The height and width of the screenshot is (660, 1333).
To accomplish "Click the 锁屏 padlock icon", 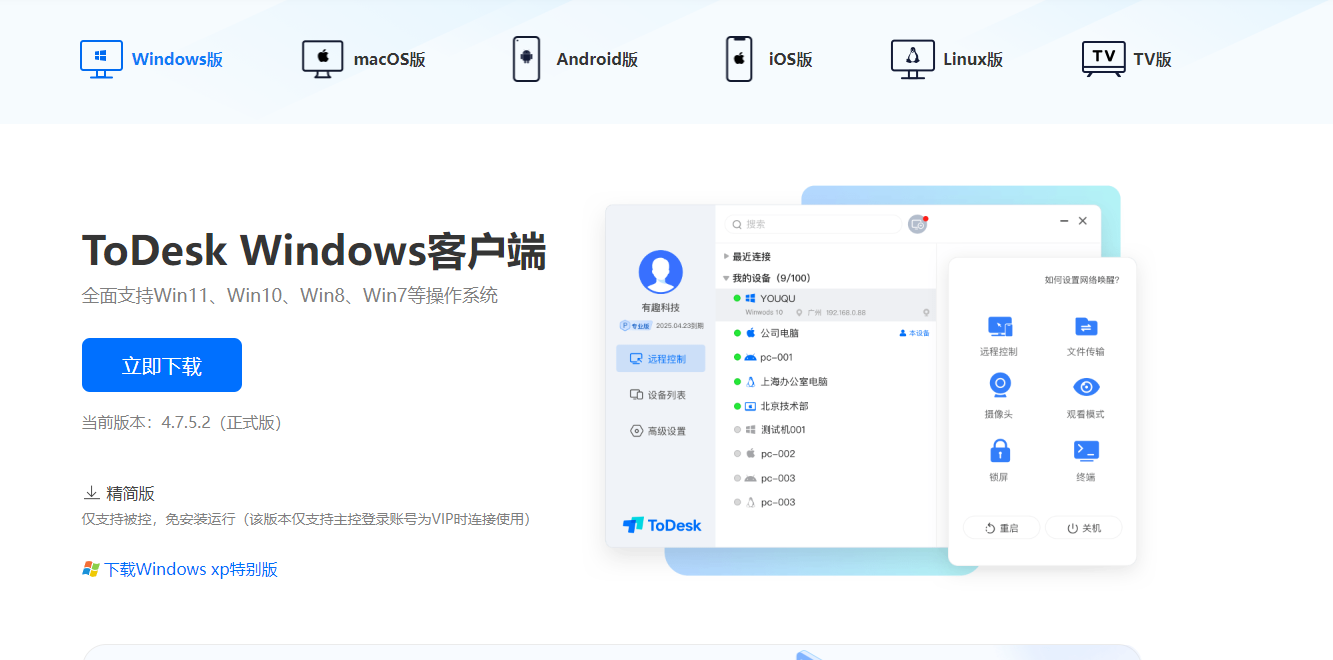I will coord(999,450).
